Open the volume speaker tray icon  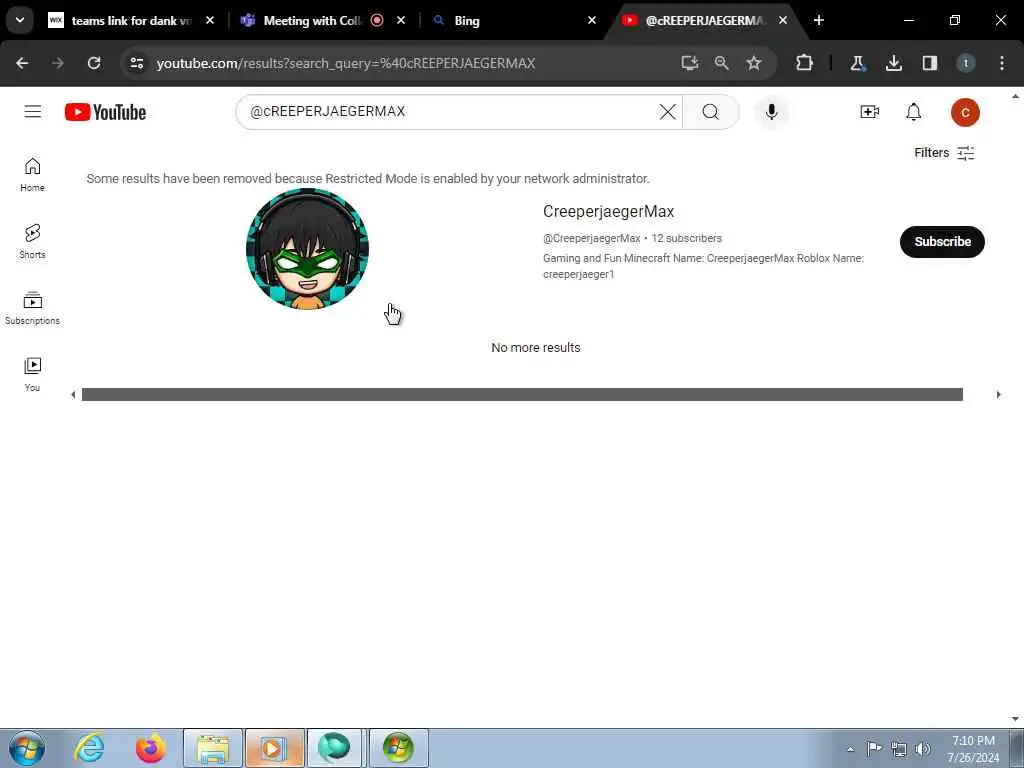pyautogui.click(x=923, y=749)
